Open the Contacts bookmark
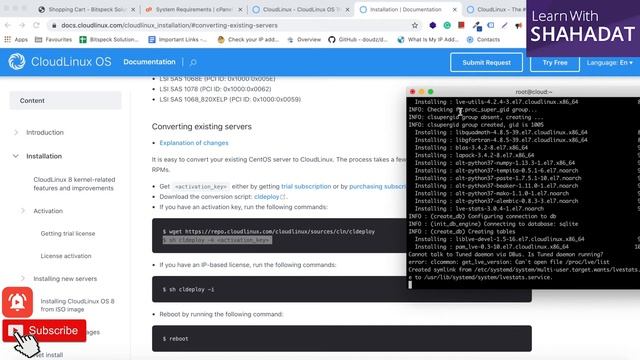 click(483, 40)
